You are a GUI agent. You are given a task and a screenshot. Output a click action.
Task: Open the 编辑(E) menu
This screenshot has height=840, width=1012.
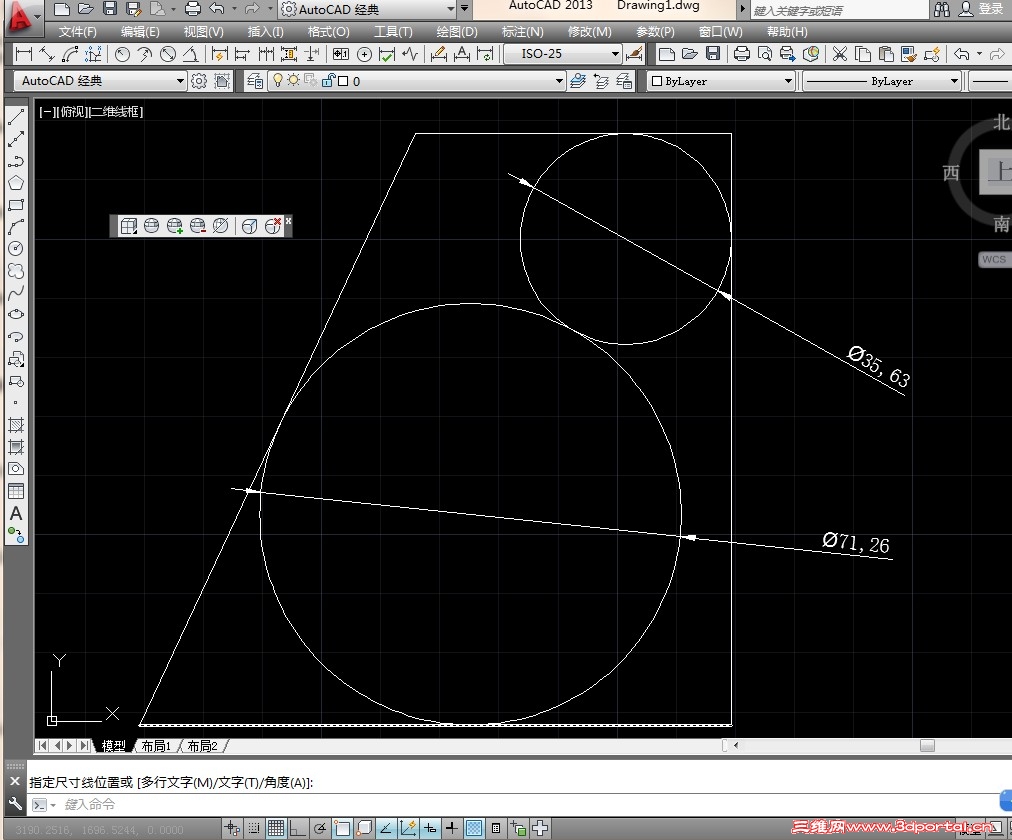[140, 32]
